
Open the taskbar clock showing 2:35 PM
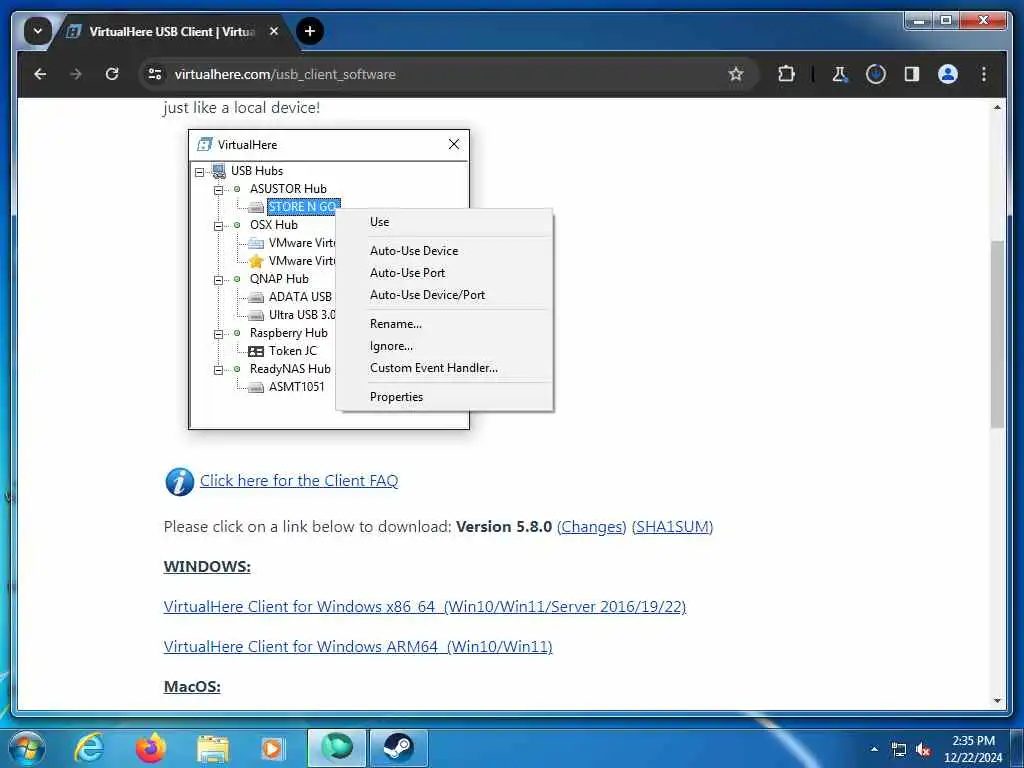tap(973, 749)
